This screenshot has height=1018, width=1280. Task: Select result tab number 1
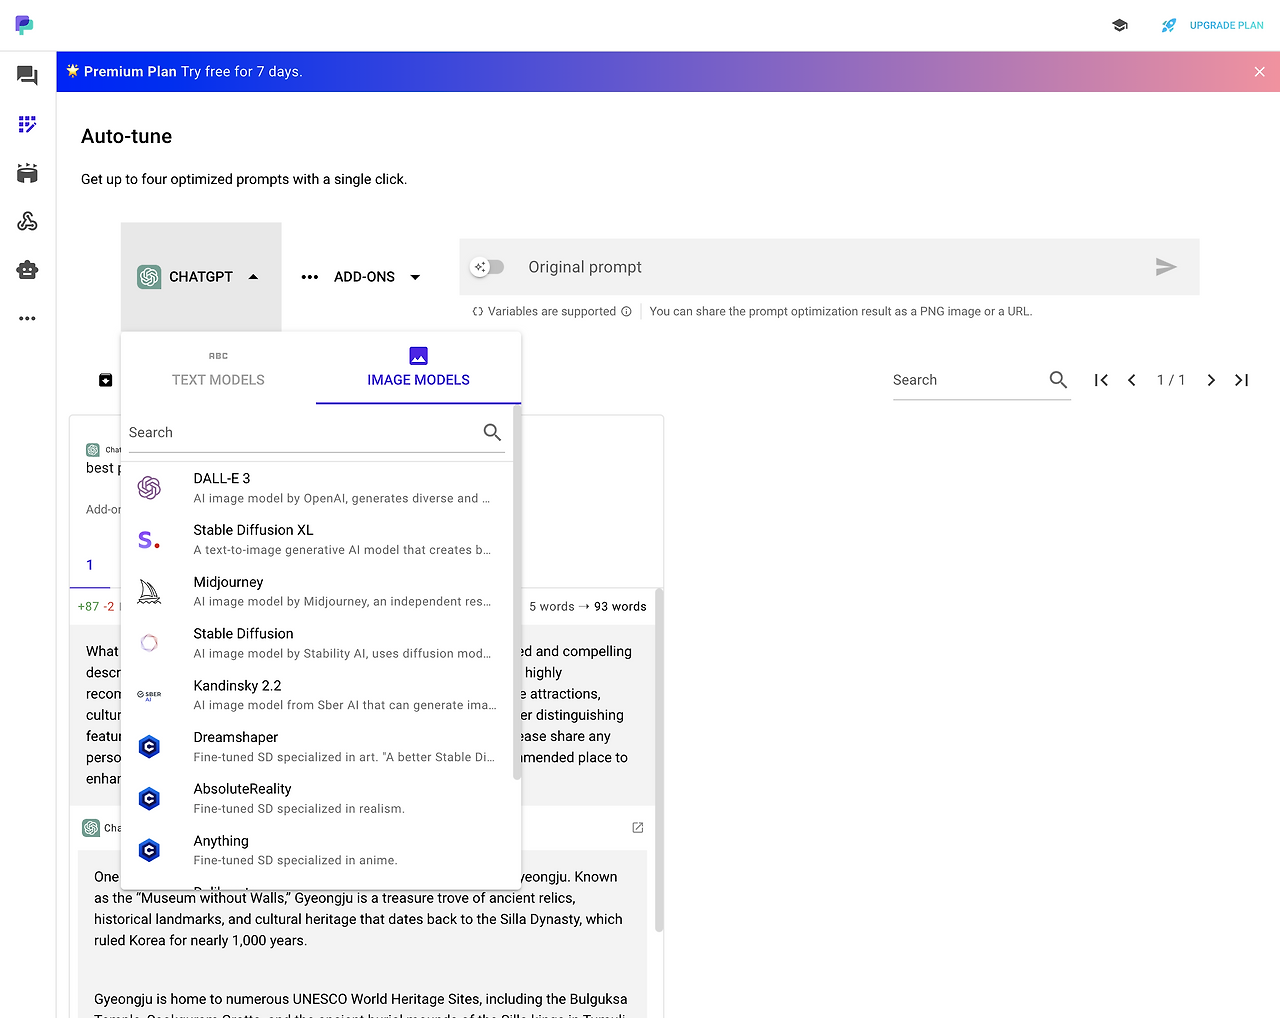pyautogui.click(x=90, y=565)
